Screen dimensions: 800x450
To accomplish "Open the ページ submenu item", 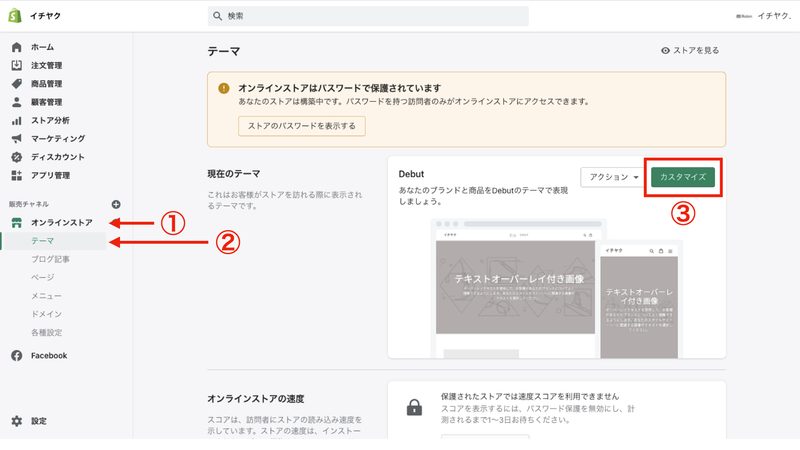I will pos(42,278).
